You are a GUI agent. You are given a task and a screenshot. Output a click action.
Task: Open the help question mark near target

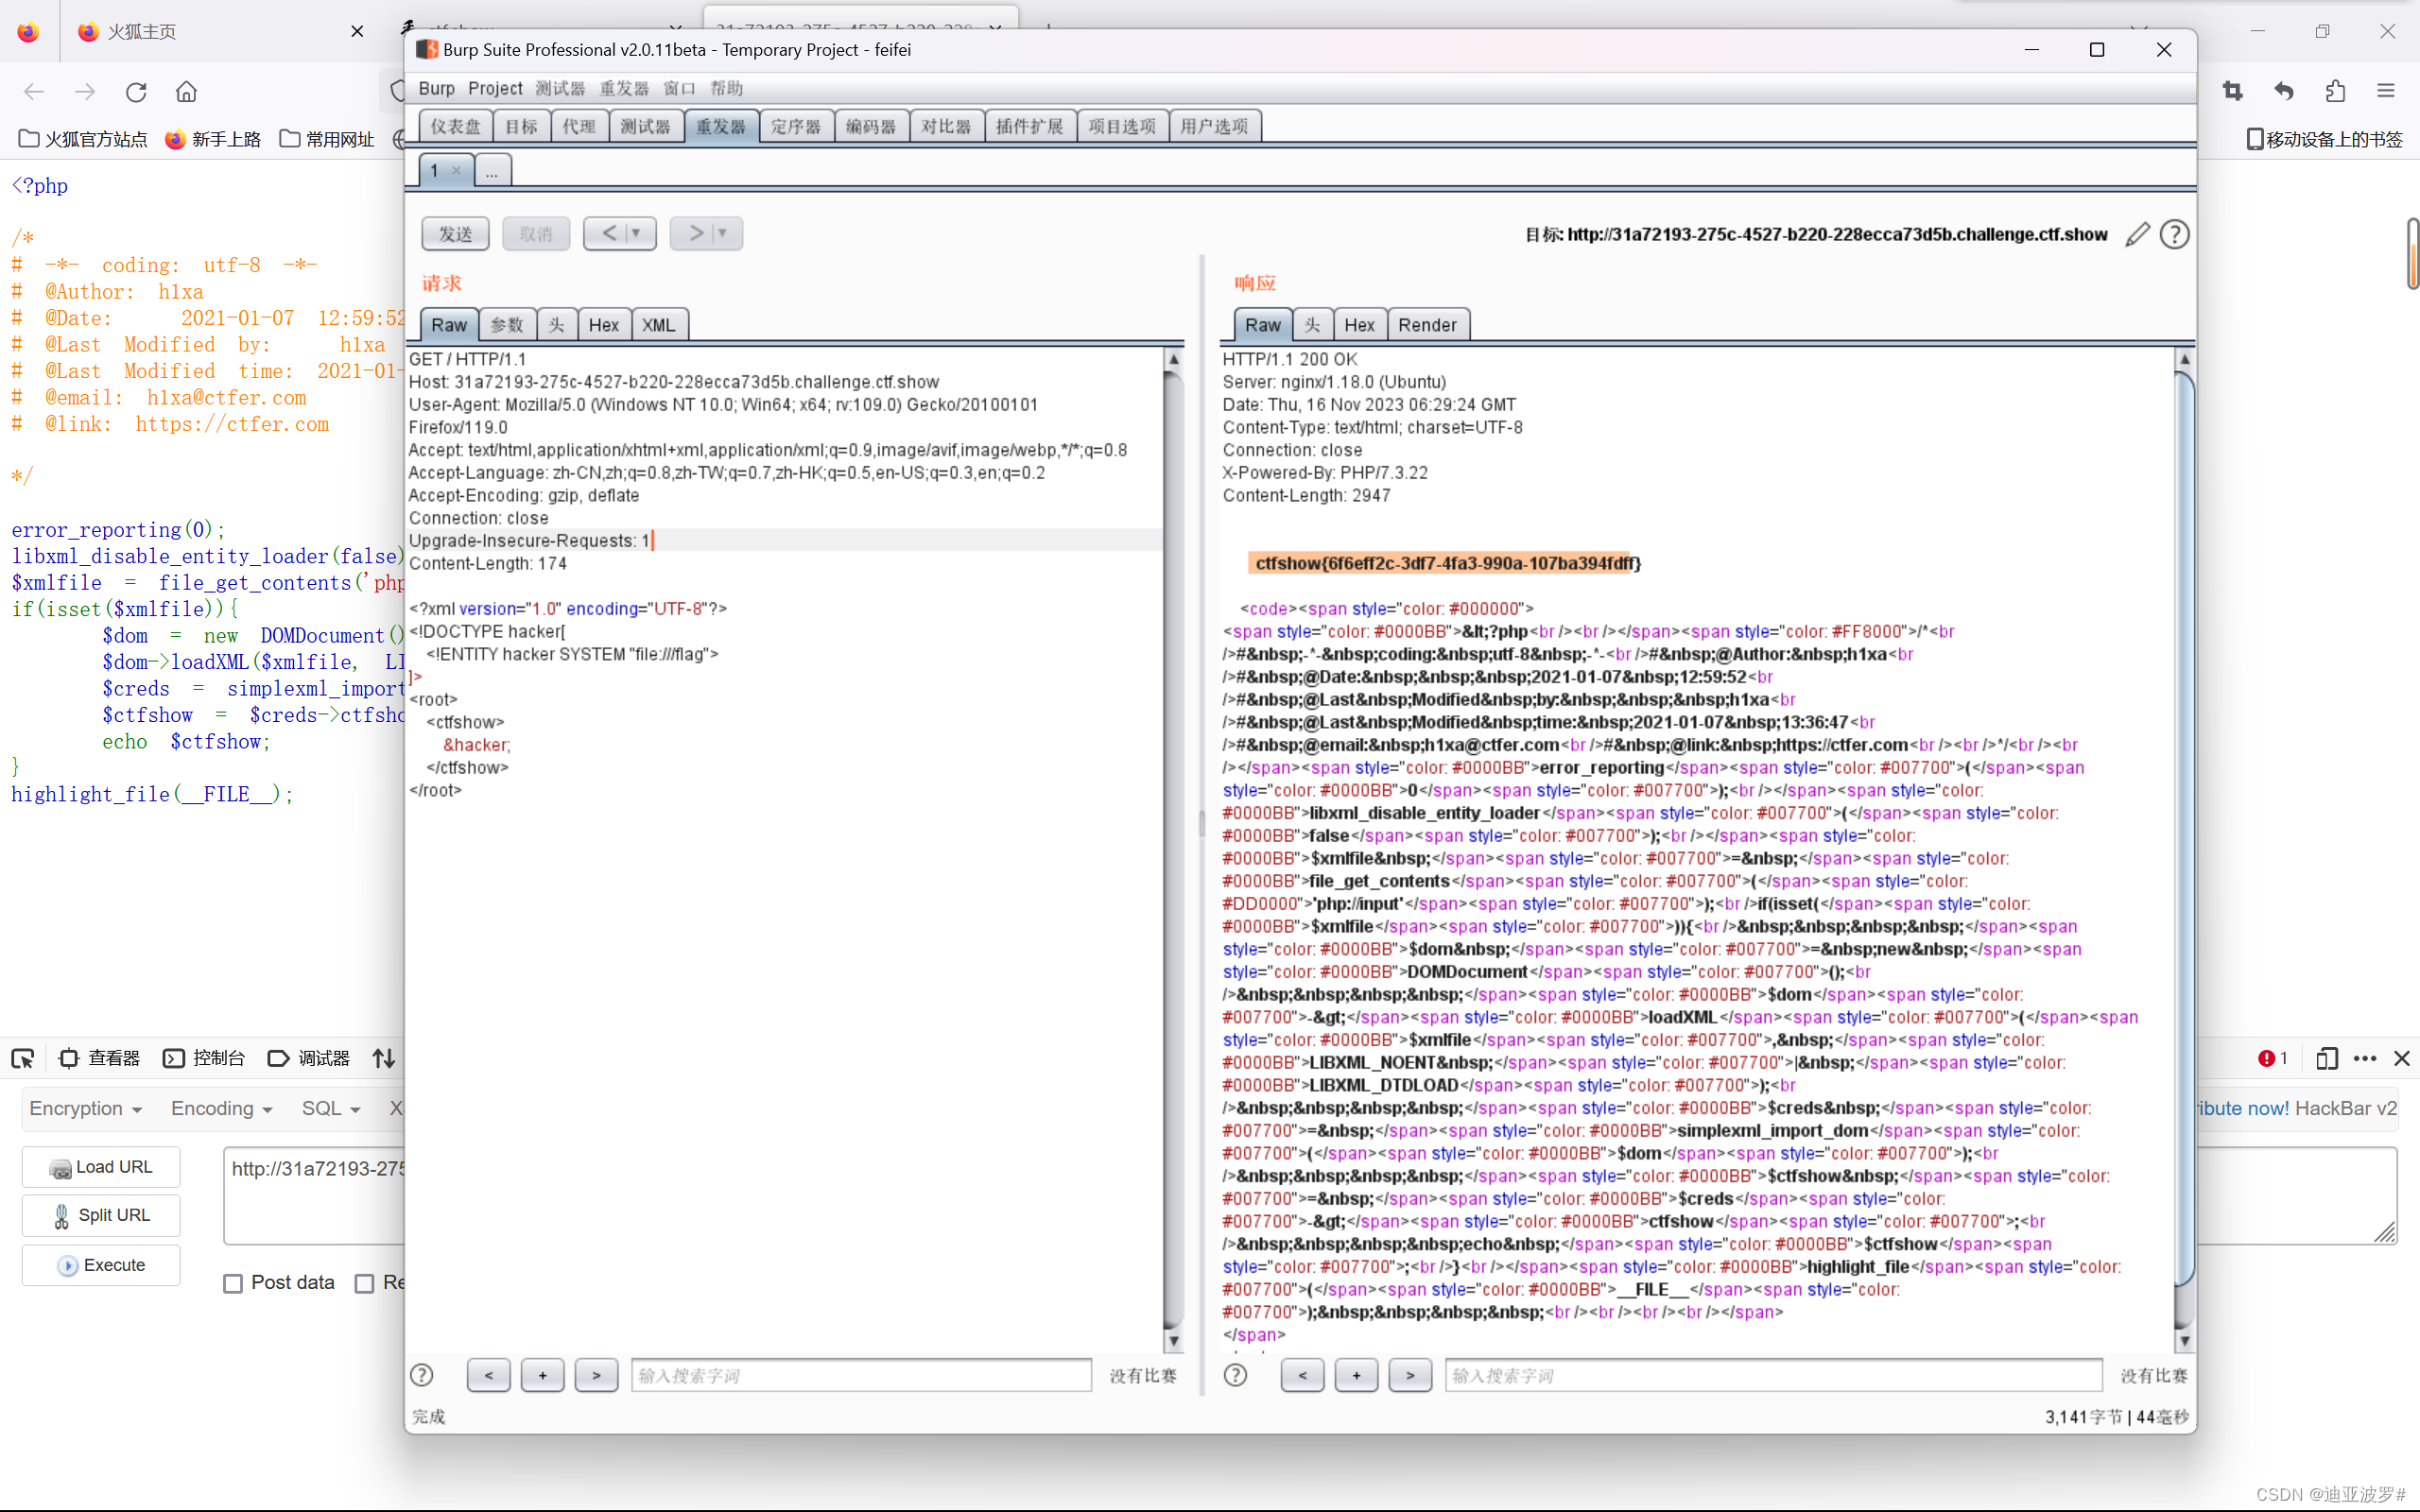click(x=2174, y=234)
